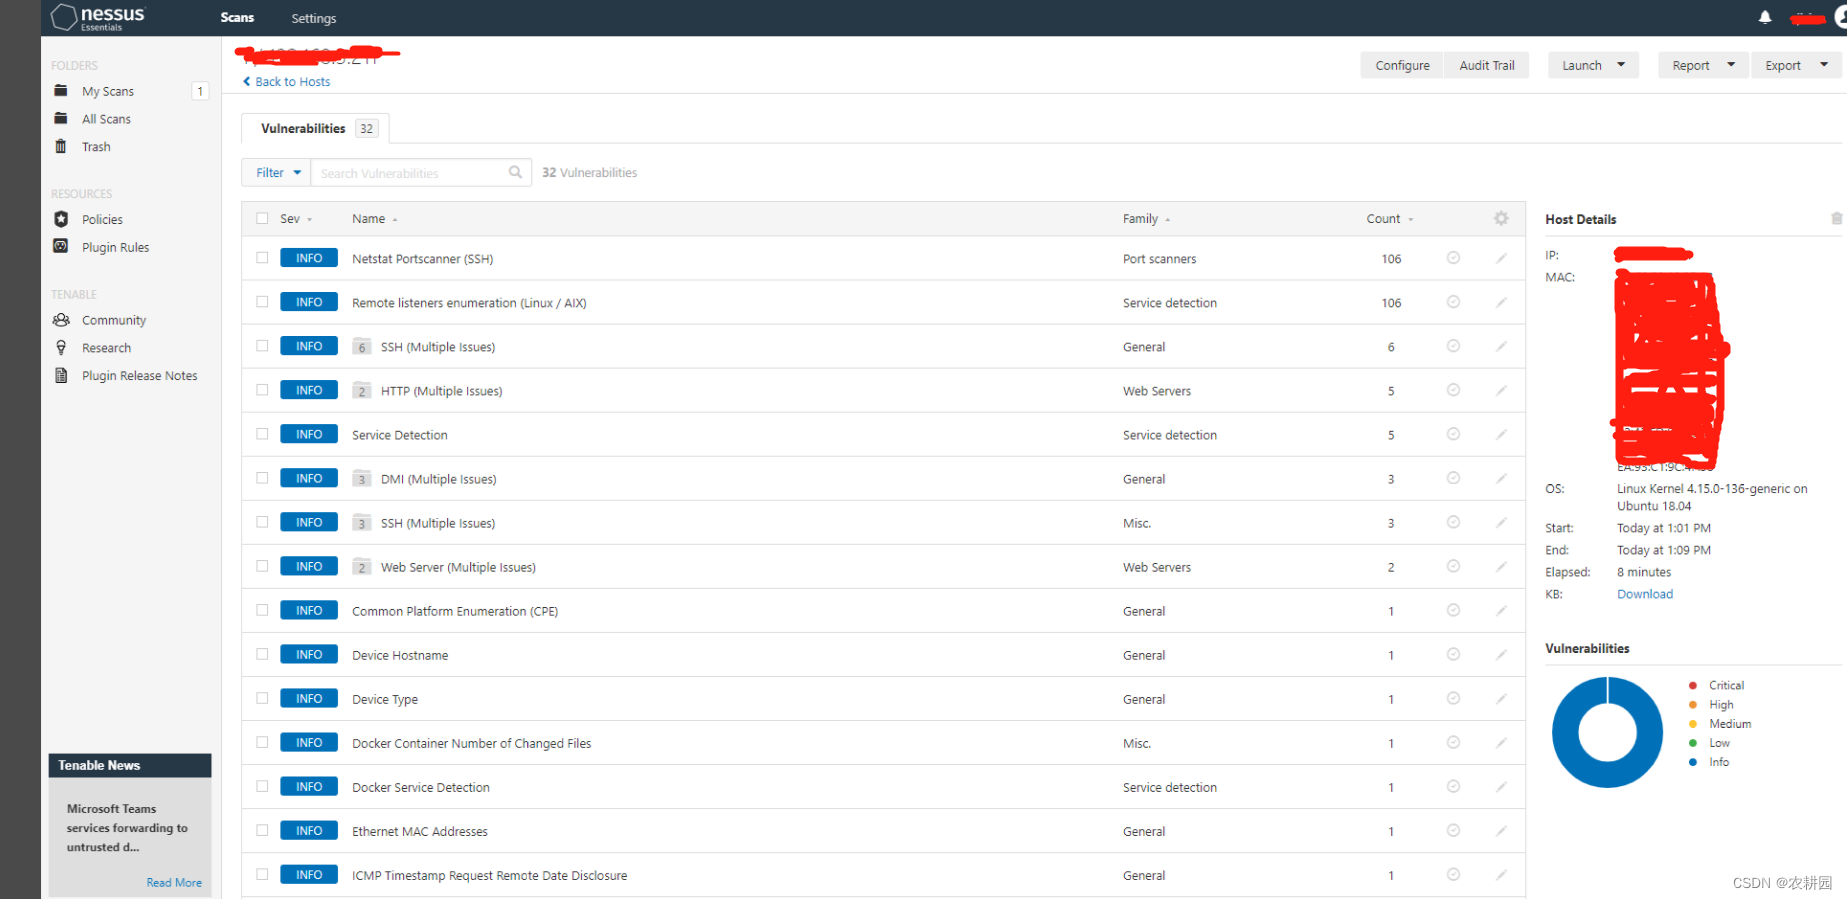This screenshot has height=899, width=1847.
Task: Click the My Scans folder icon
Action: pyautogui.click(x=61, y=91)
